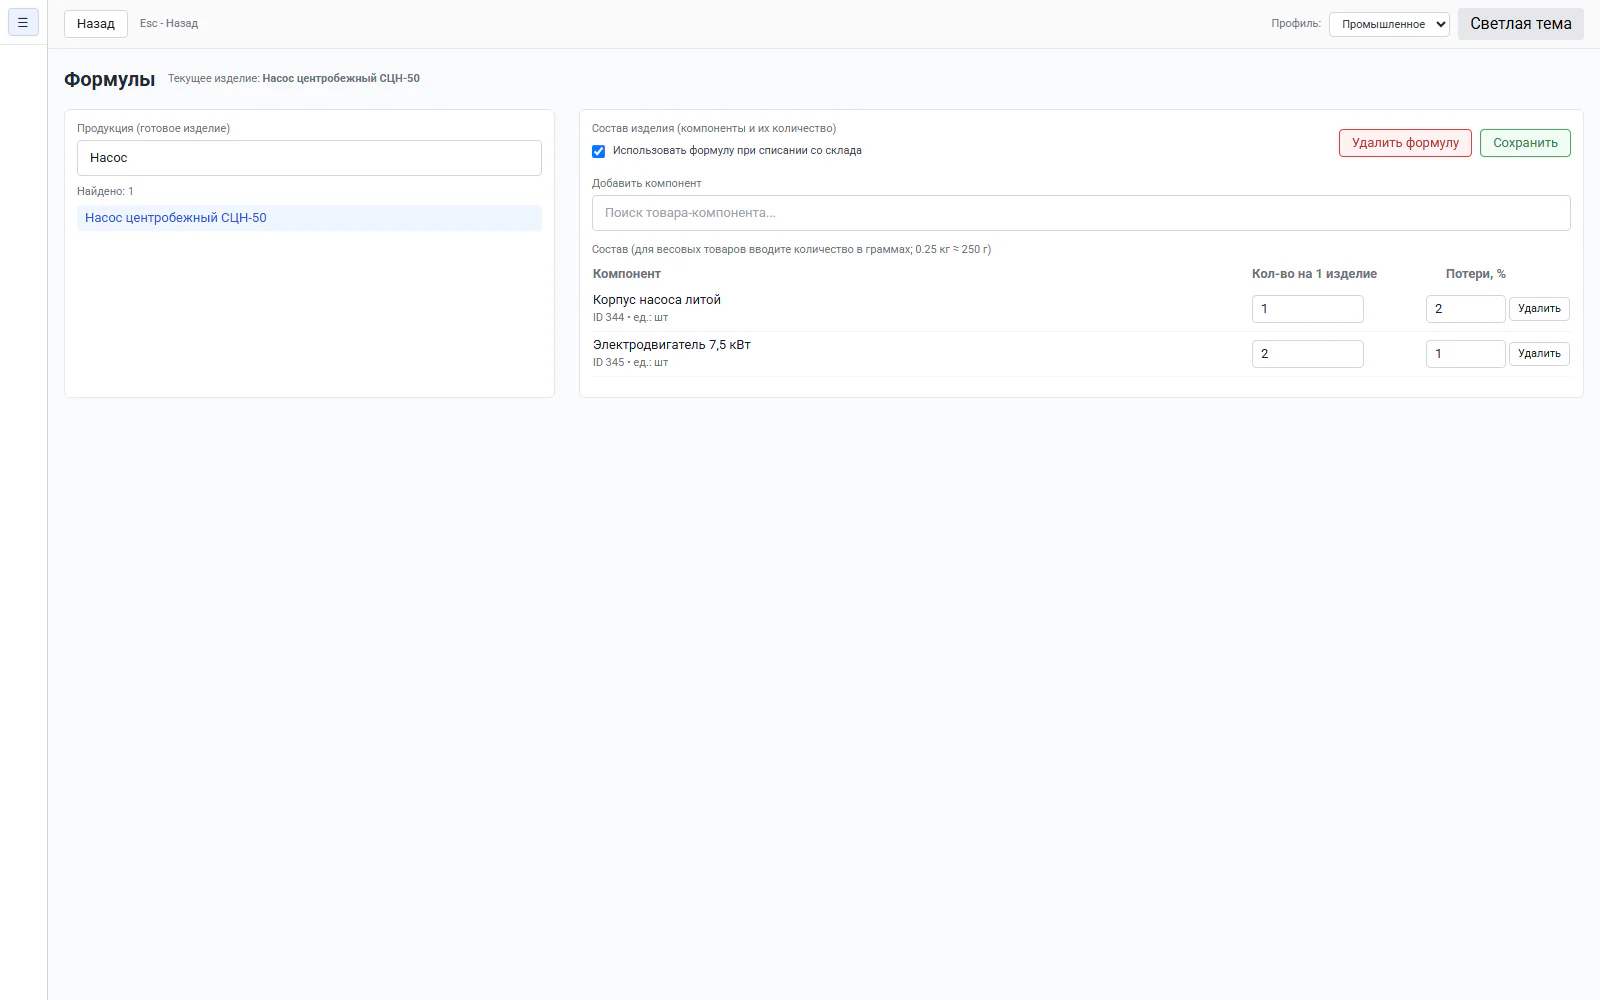Edit quantity for Корпус насоса литой
The height and width of the screenshot is (1000, 1600).
[1307, 309]
